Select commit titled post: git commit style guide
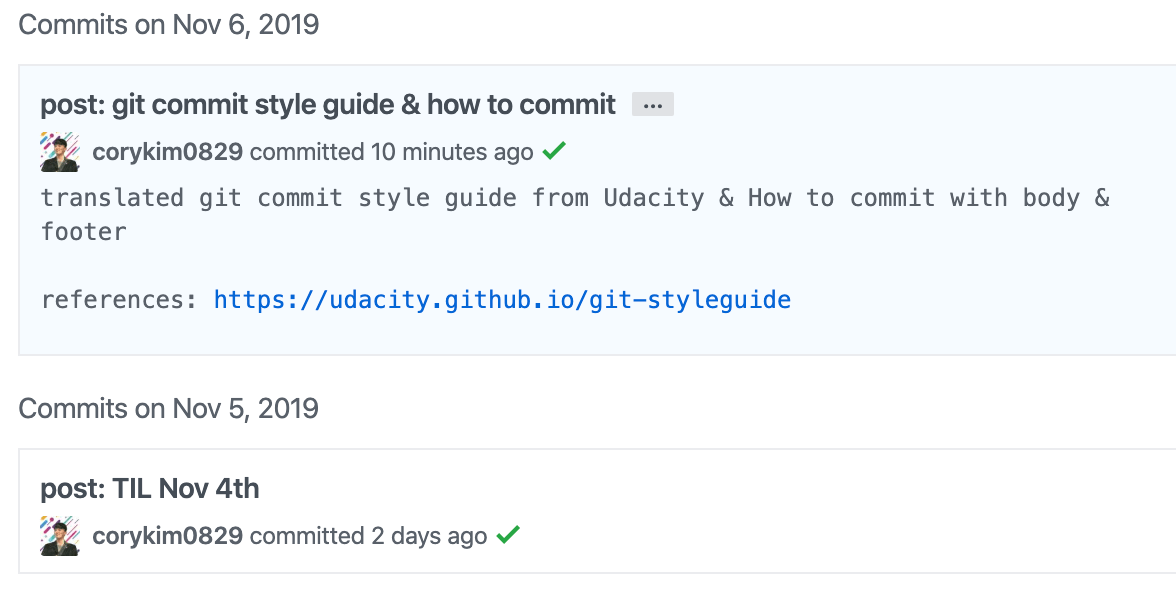1176x592 pixels. coord(326,104)
